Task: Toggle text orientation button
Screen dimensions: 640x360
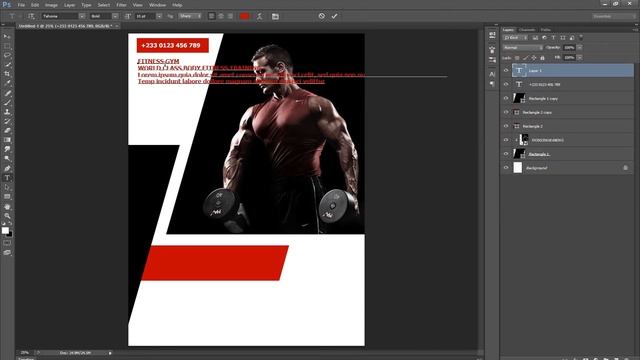Action: [x=31, y=16]
